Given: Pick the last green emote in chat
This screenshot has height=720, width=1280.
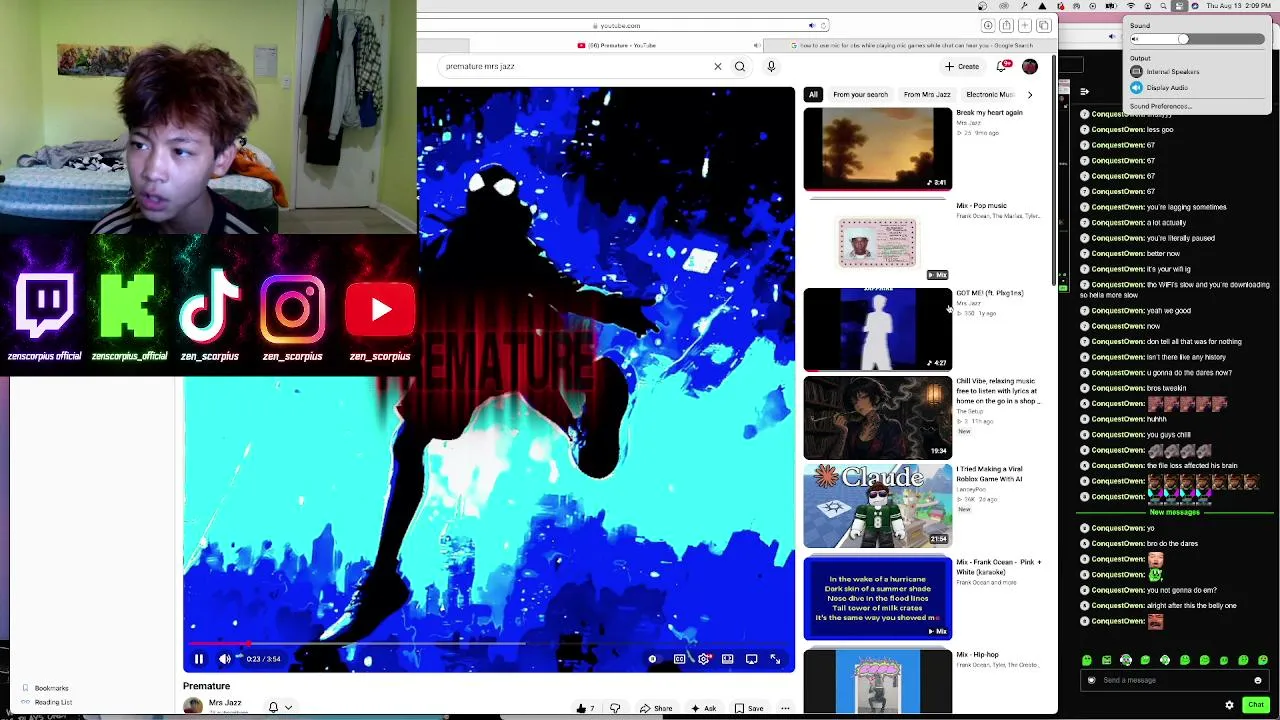Looking at the screenshot, I should pyautogui.click(x=1263, y=660).
